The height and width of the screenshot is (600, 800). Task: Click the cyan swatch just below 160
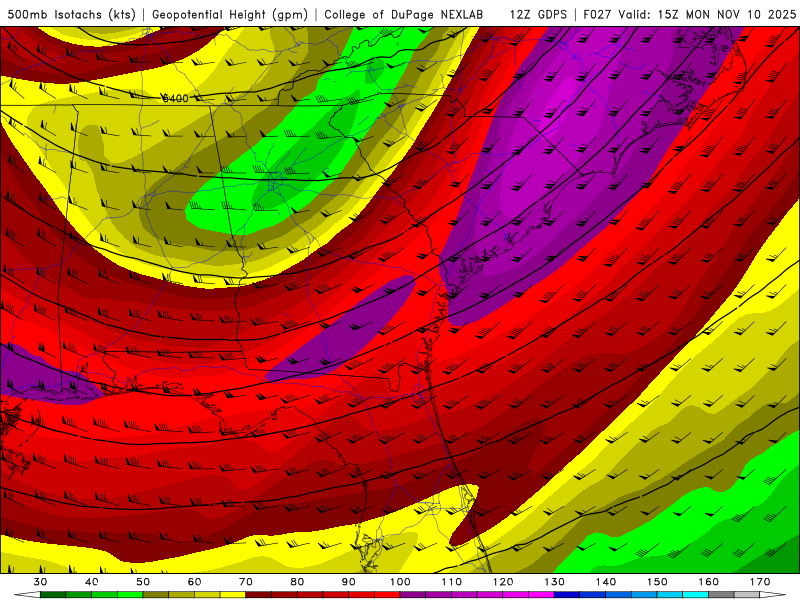pos(696,594)
